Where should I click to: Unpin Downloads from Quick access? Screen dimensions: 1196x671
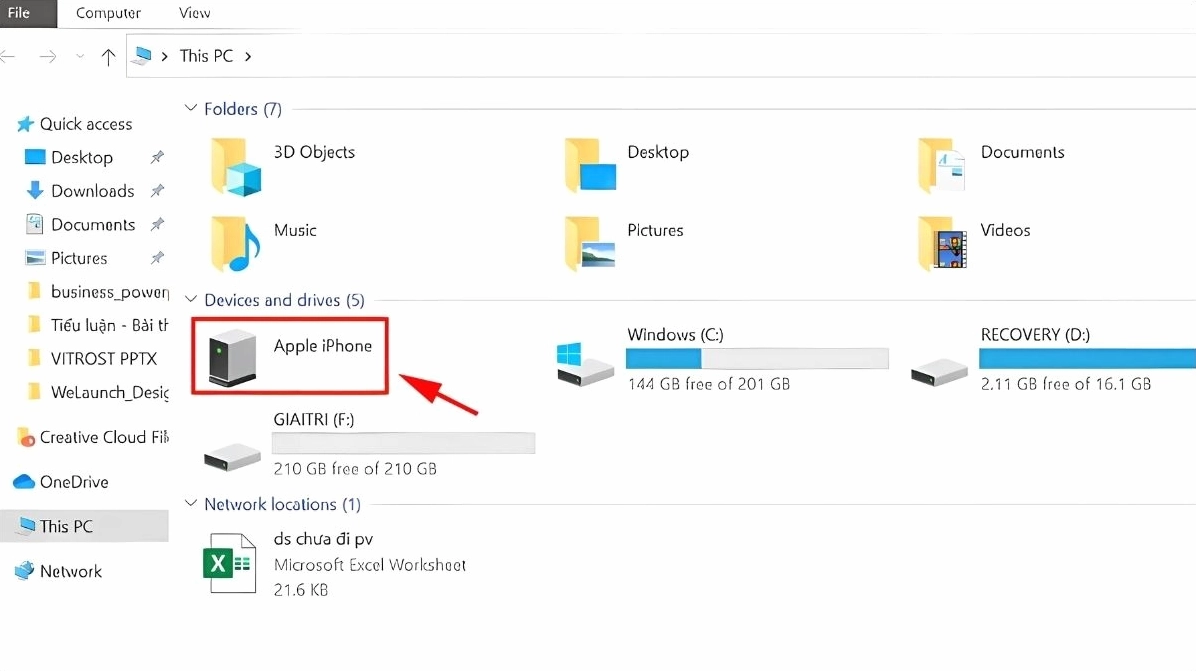point(157,191)
